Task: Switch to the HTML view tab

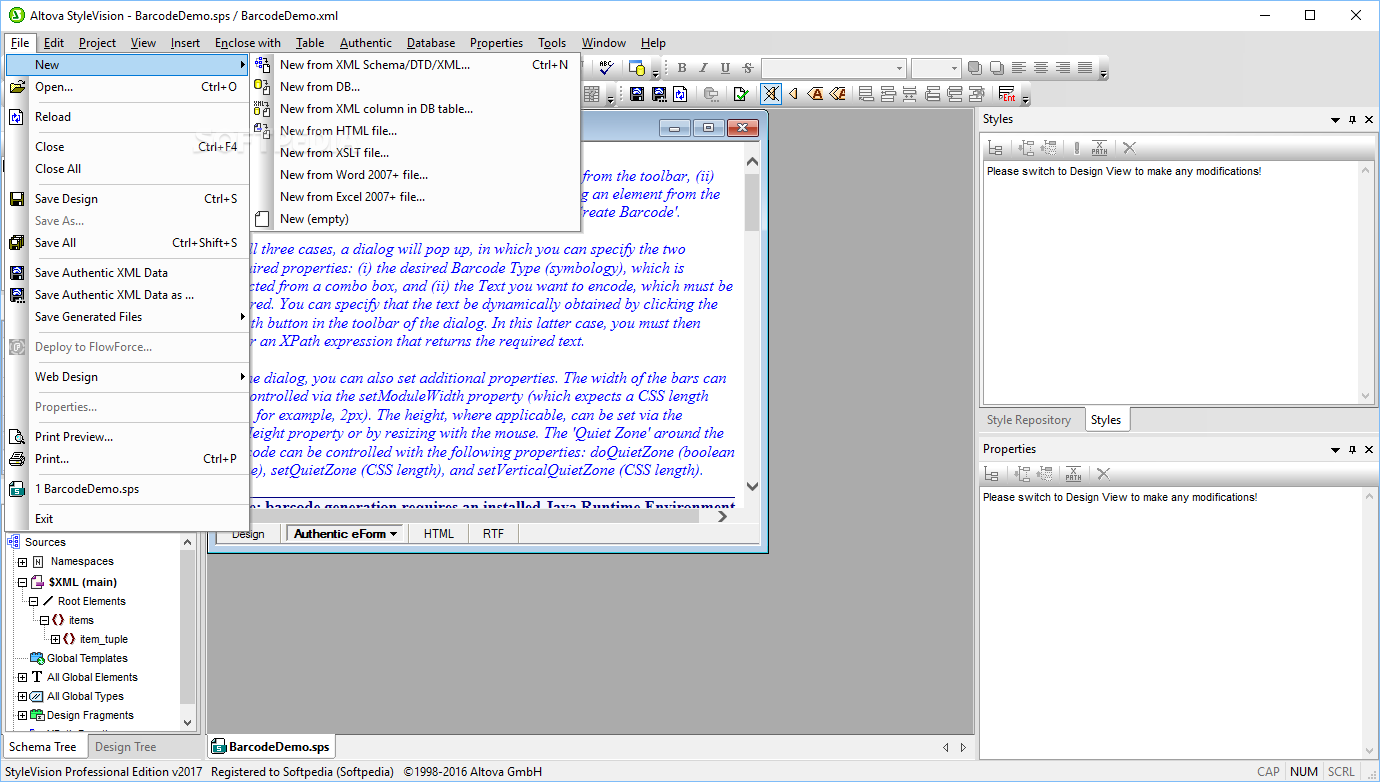Action: click(x=439, y=534)
